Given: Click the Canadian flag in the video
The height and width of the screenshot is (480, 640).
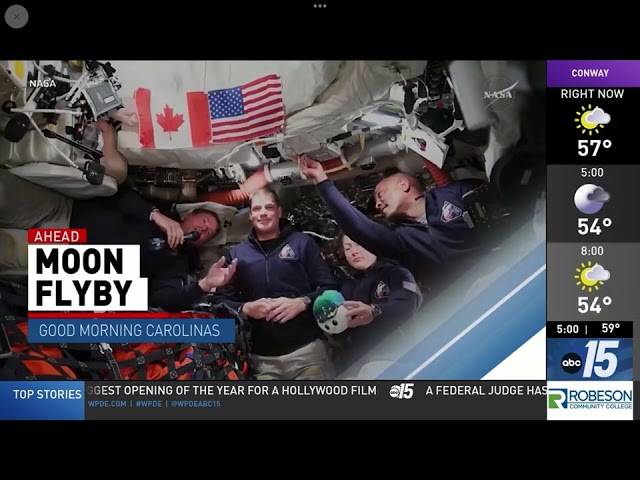Looking at the screenshot, I should tap(172, 118).
